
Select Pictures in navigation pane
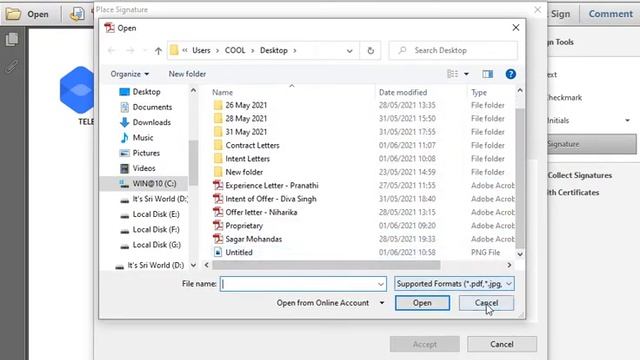146,153
